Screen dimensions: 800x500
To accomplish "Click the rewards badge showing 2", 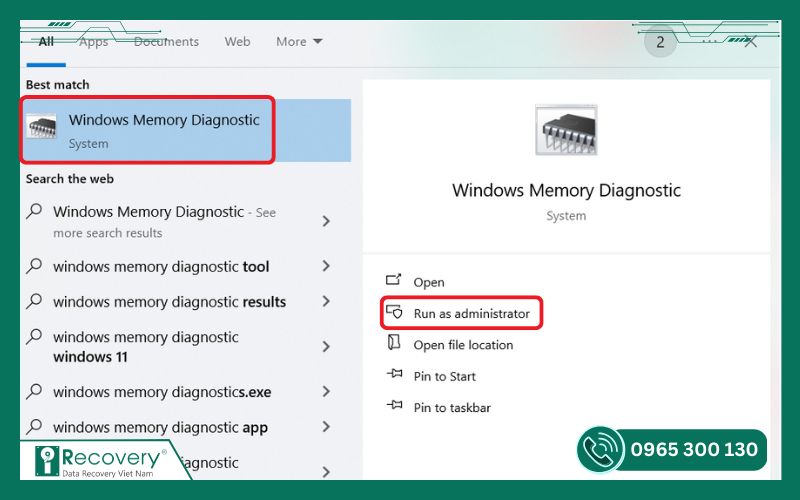I will 660,42.
